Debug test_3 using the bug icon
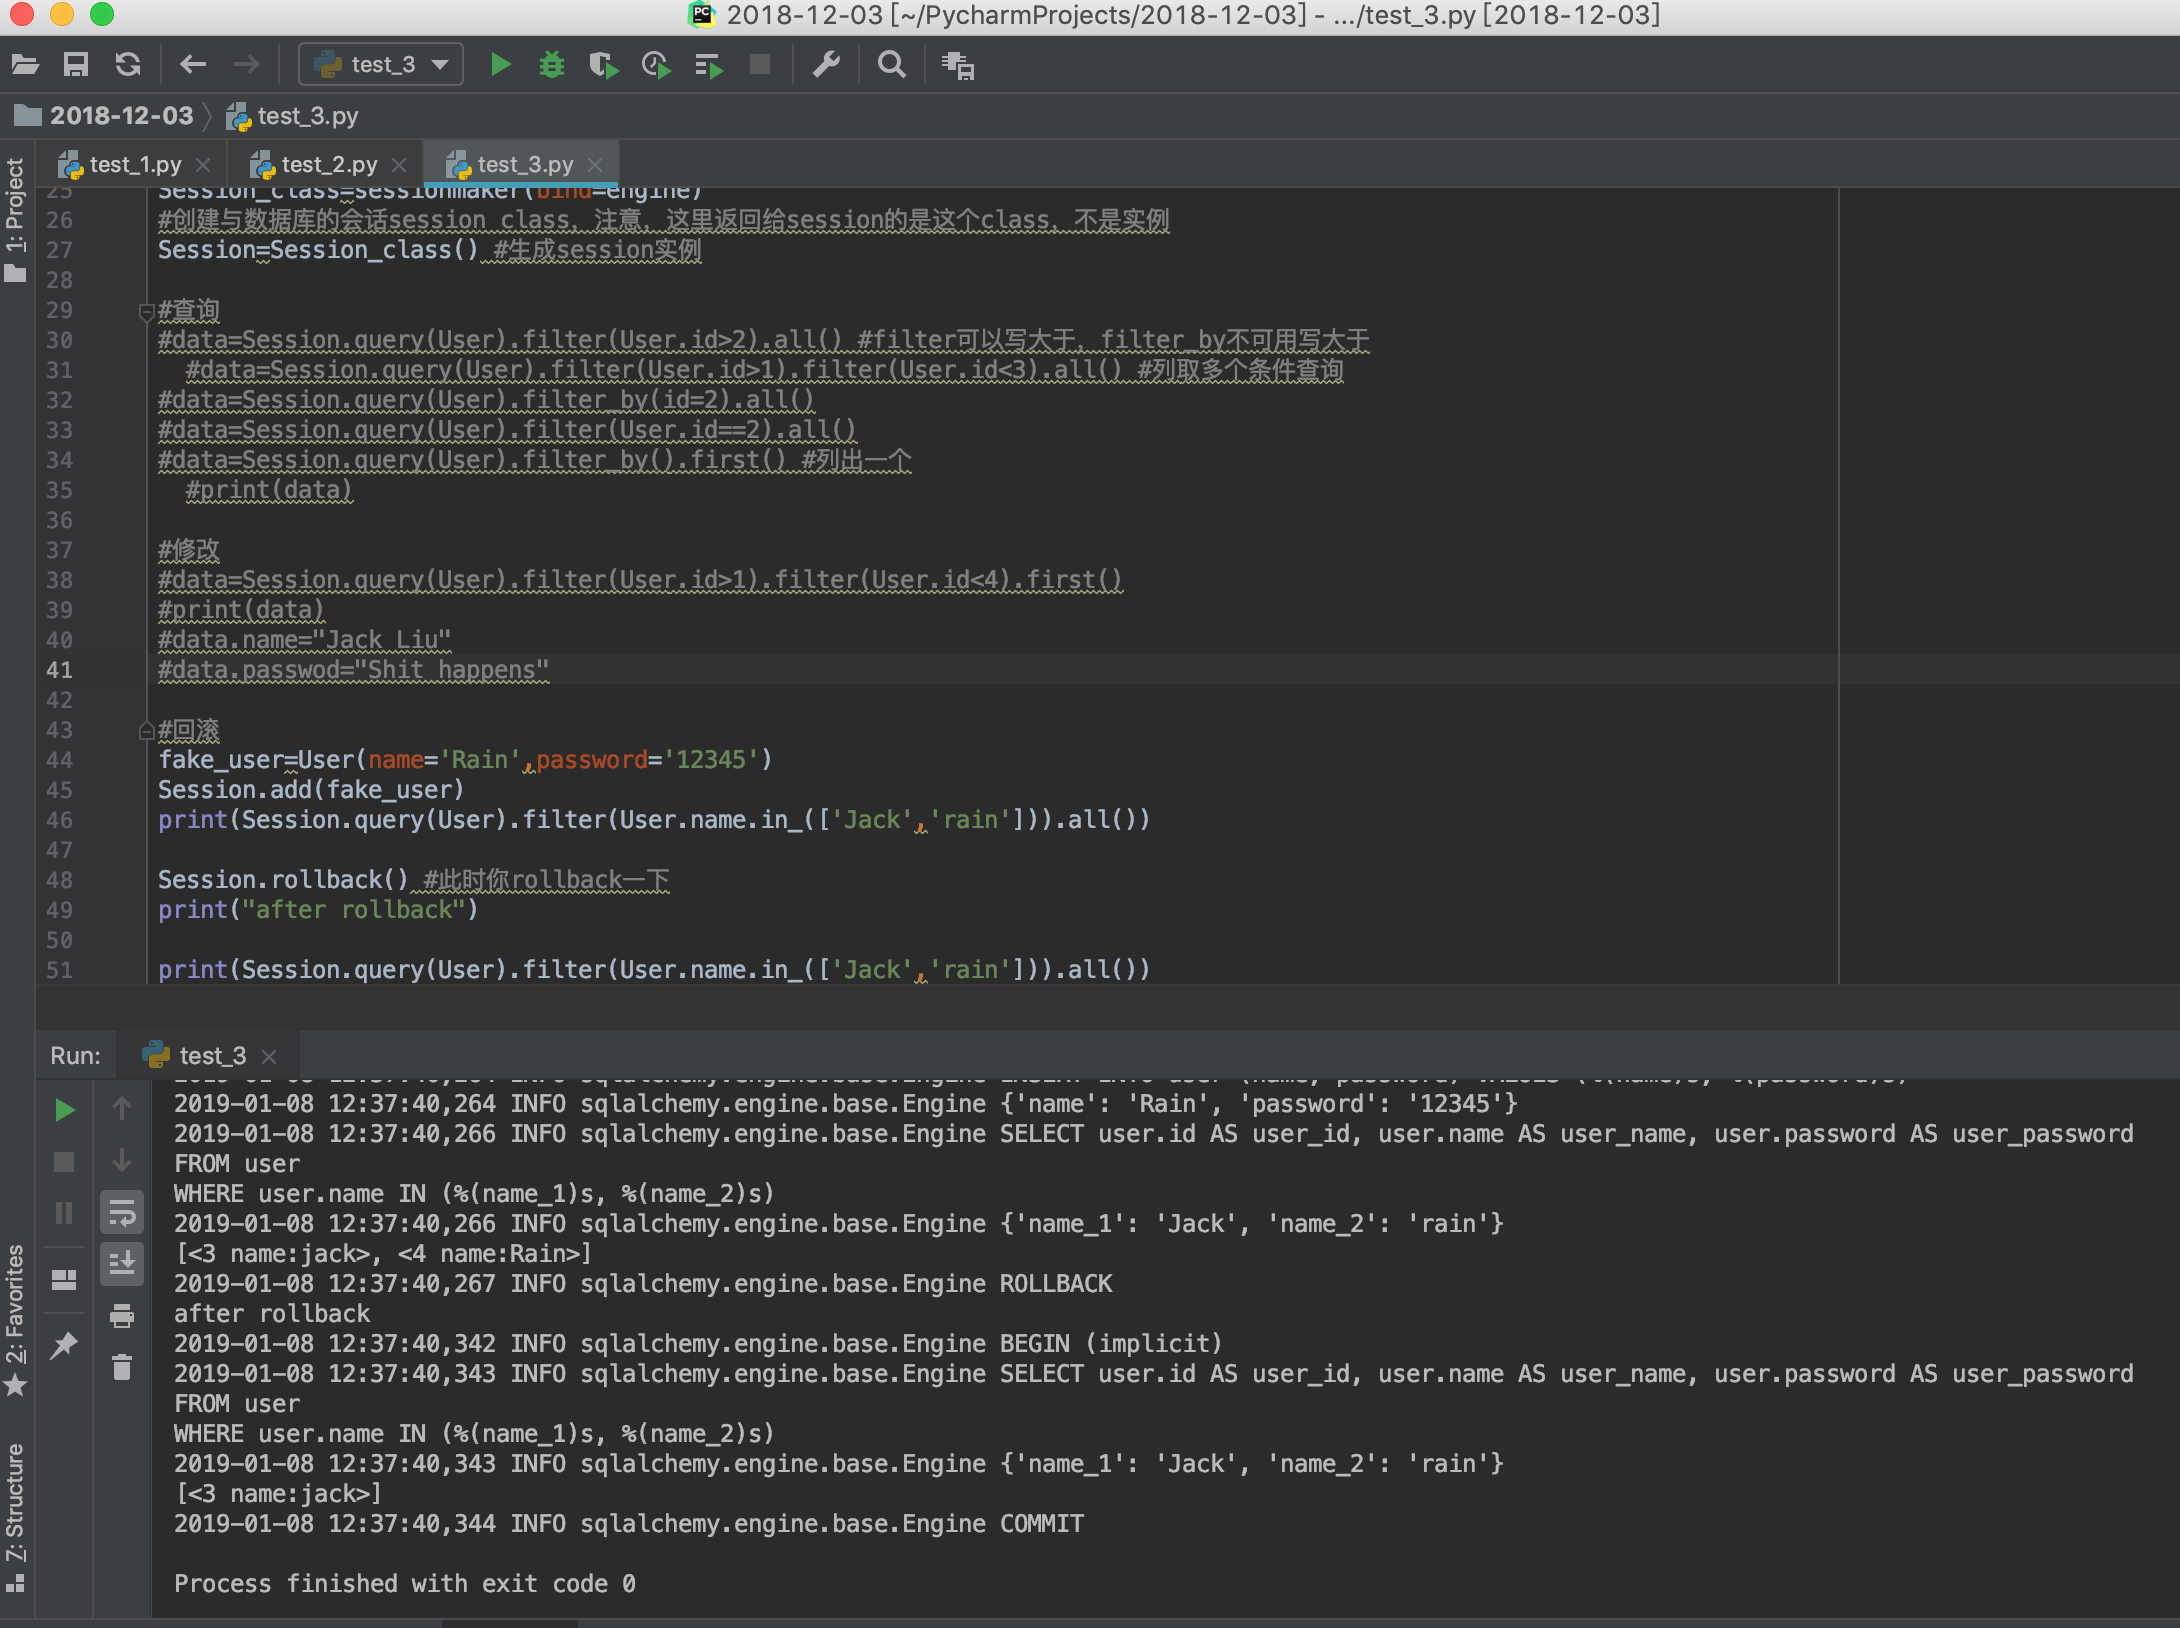Viewport: 2180px width, 1628px height. (552, 64)
